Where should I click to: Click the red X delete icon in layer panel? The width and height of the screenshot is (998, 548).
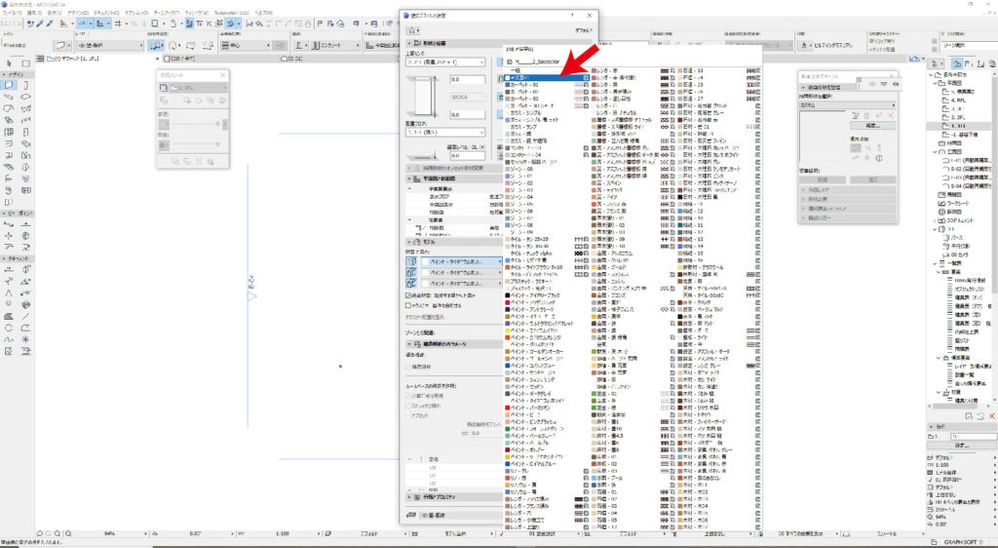click(891, 115)
